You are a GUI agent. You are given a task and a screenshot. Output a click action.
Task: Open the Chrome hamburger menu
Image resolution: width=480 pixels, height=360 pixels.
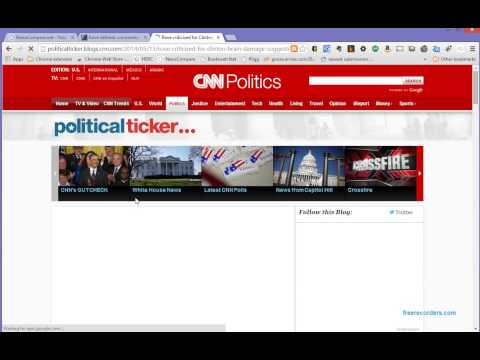click(x=472, y=49)
